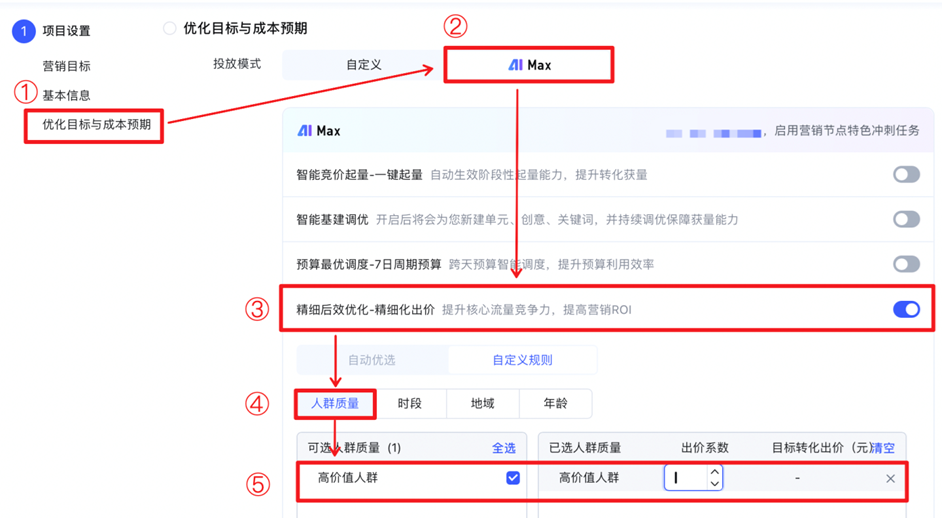Image resolution: width=942 pixels, height=518 pixels.
Task: Click 全选 to select all audiences
Action: click(x=504, y=448)
